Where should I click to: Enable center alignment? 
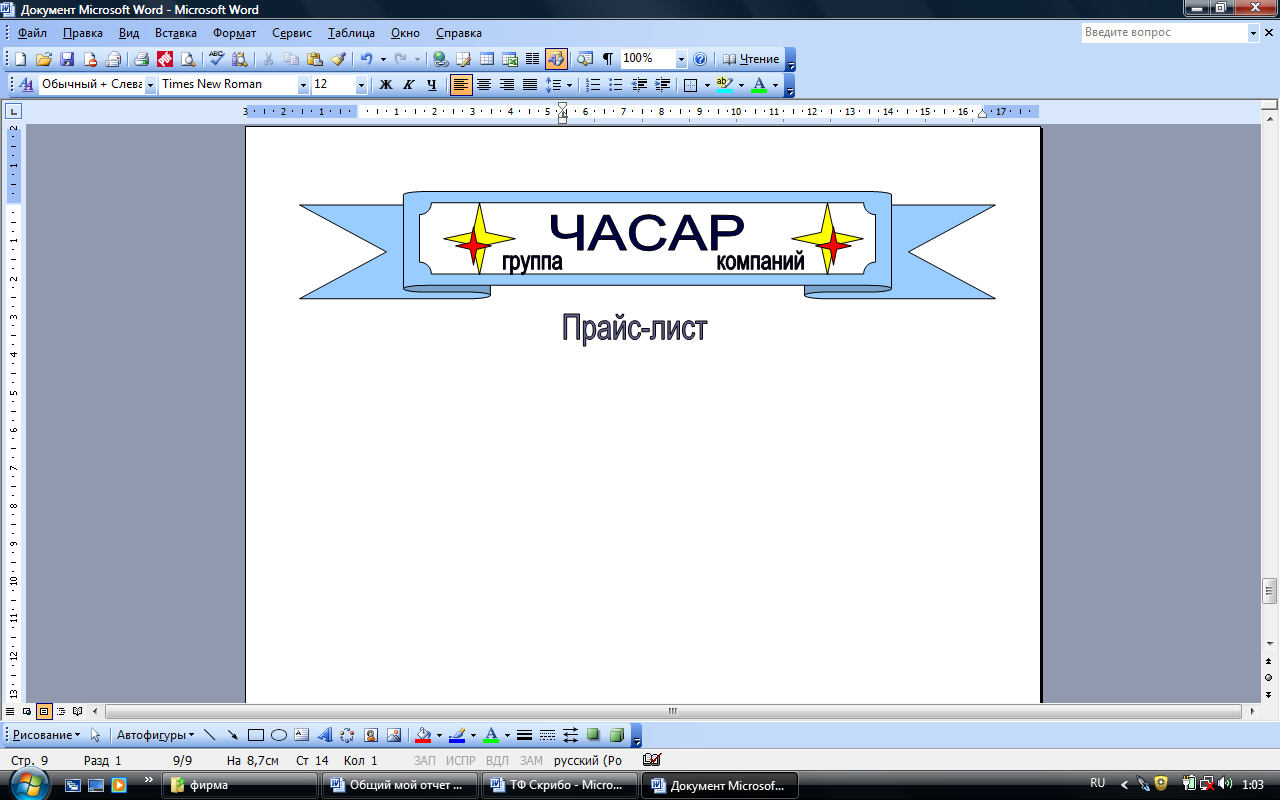pos(484,85)
